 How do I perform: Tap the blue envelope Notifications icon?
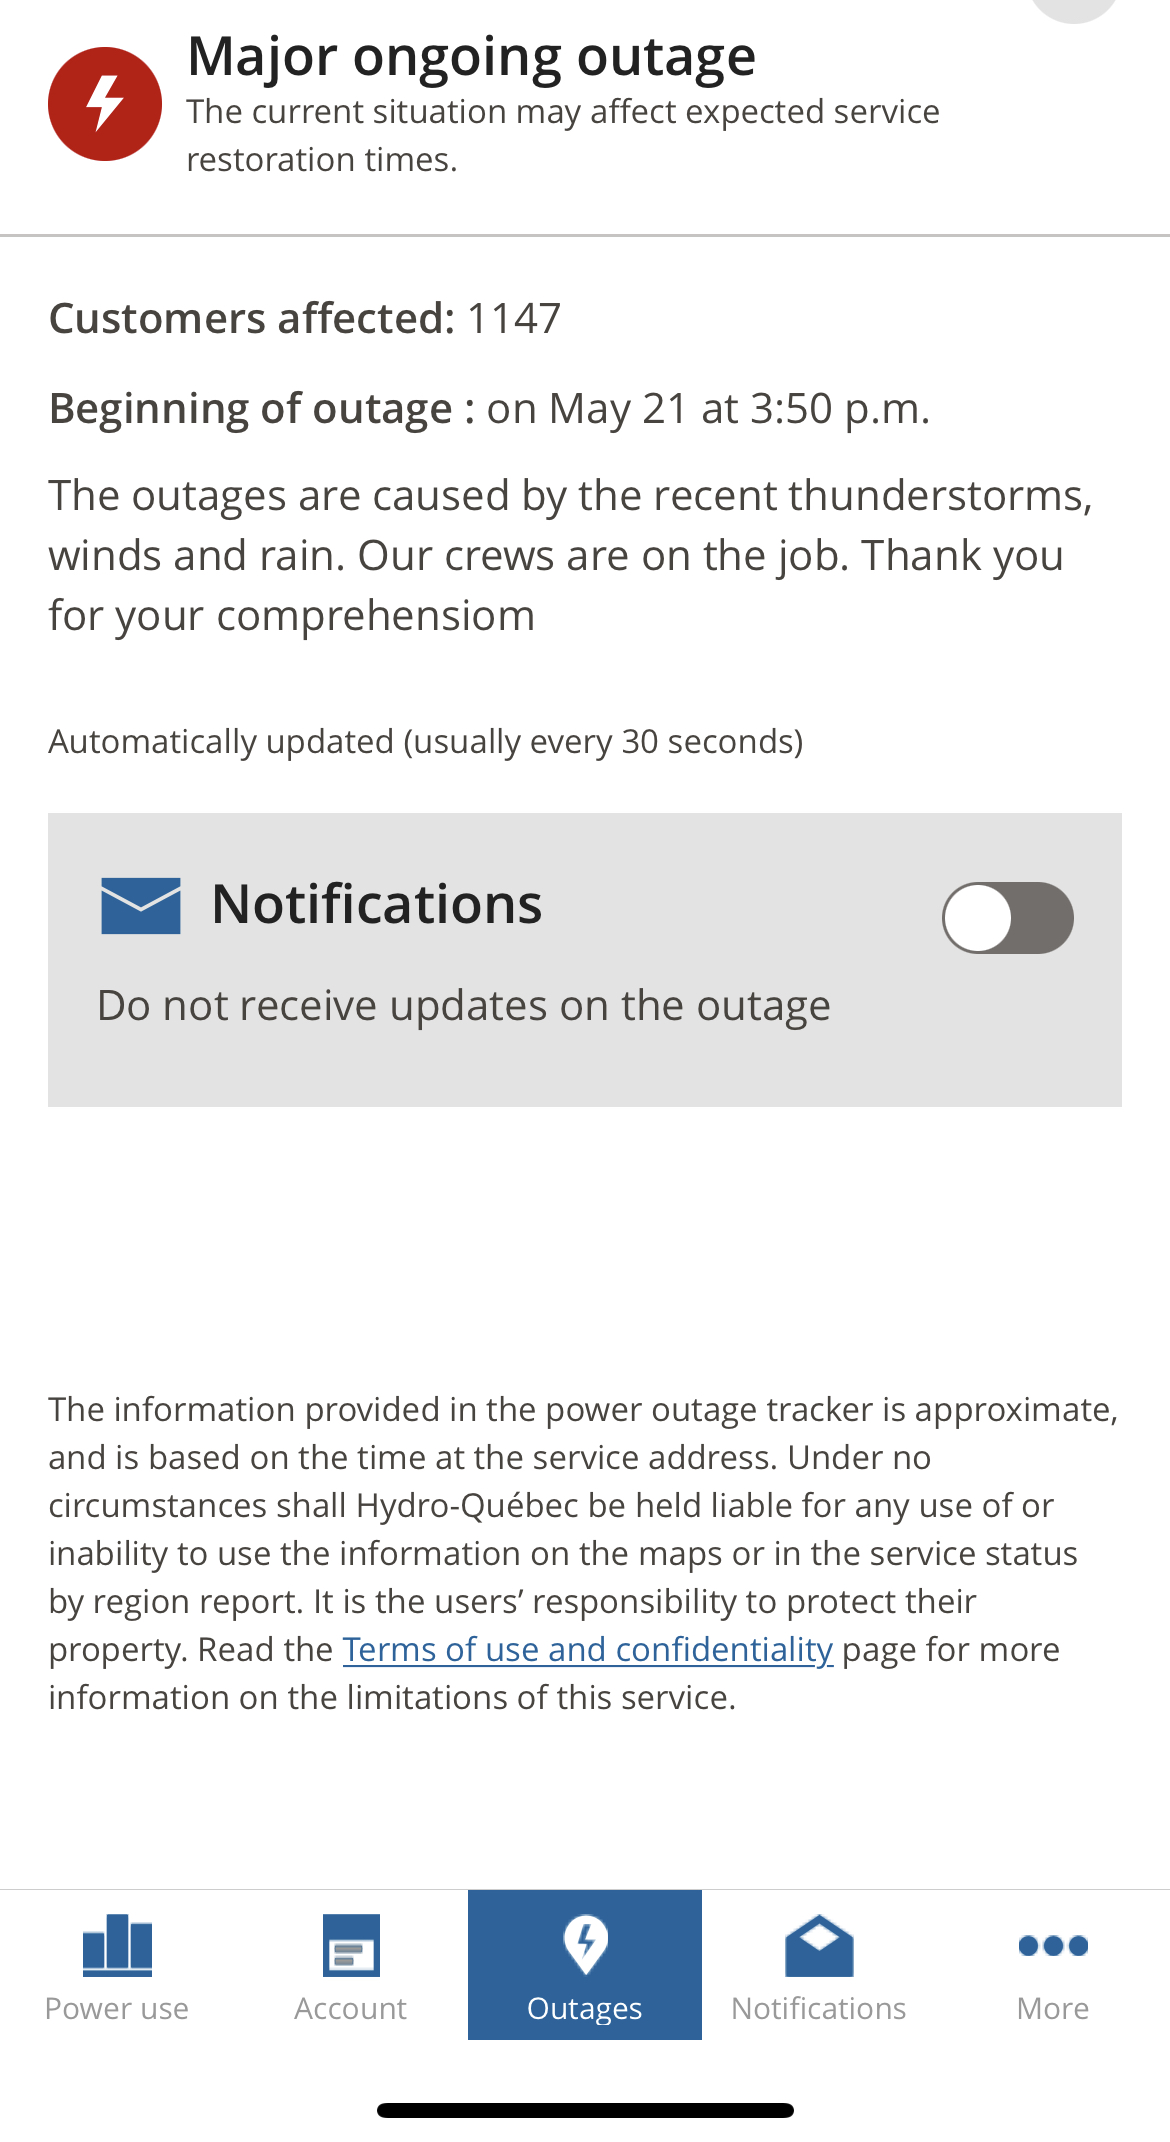point(141,906)
